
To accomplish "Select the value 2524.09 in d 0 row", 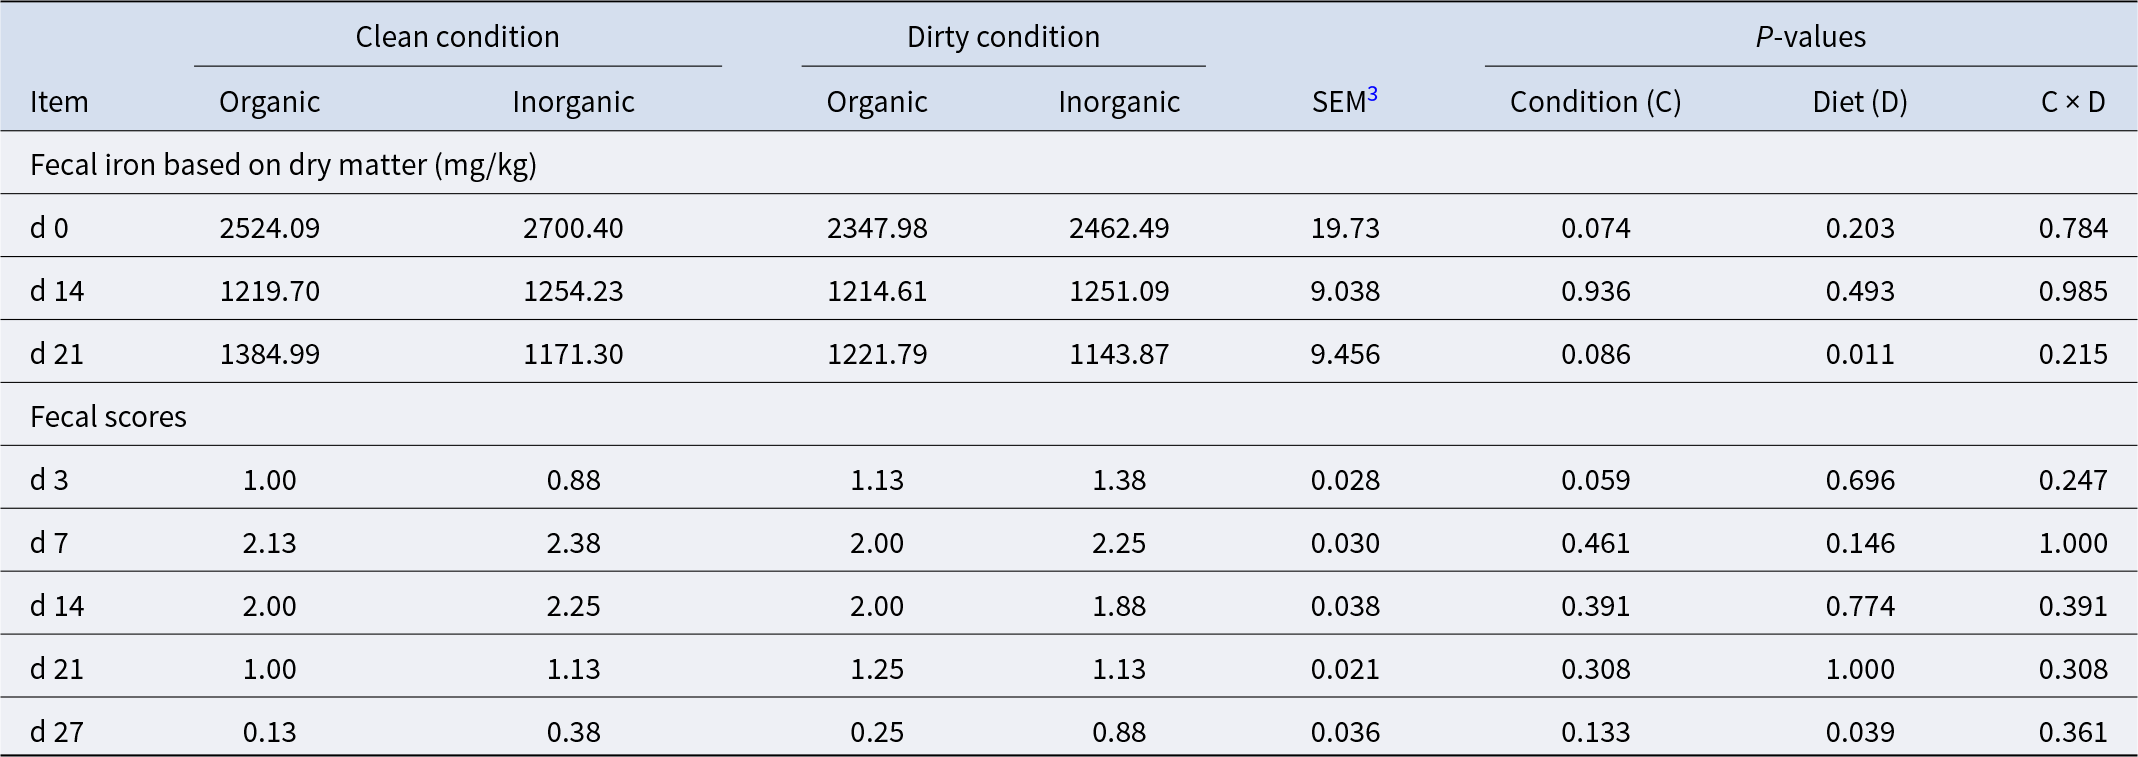I will (x=270, y=228).
